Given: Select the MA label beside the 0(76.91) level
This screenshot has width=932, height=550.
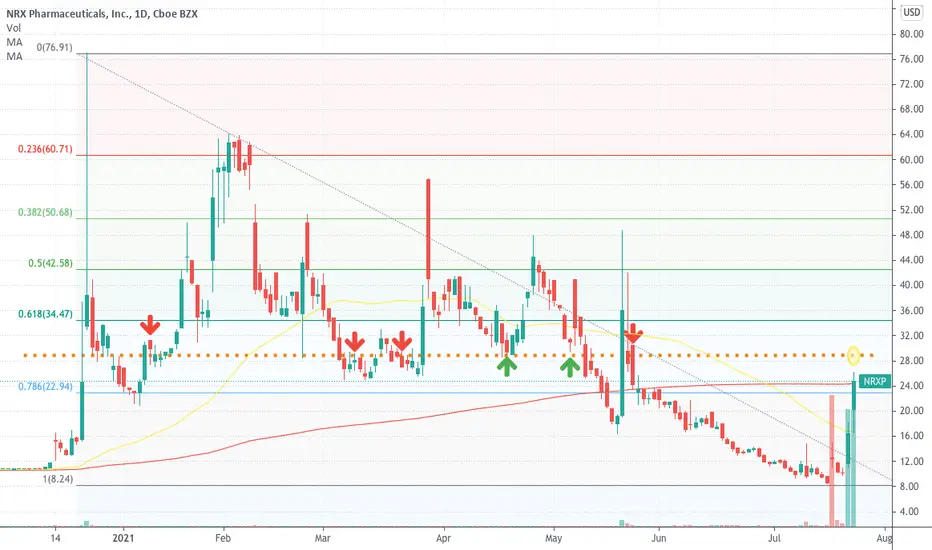Looking at the screenshot, I should coord(14,56).
